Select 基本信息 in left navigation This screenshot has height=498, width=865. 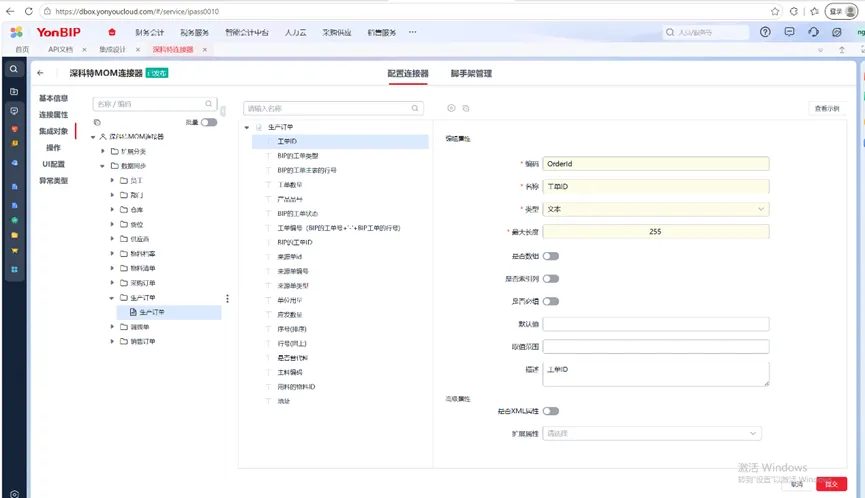tap(54, 98)
